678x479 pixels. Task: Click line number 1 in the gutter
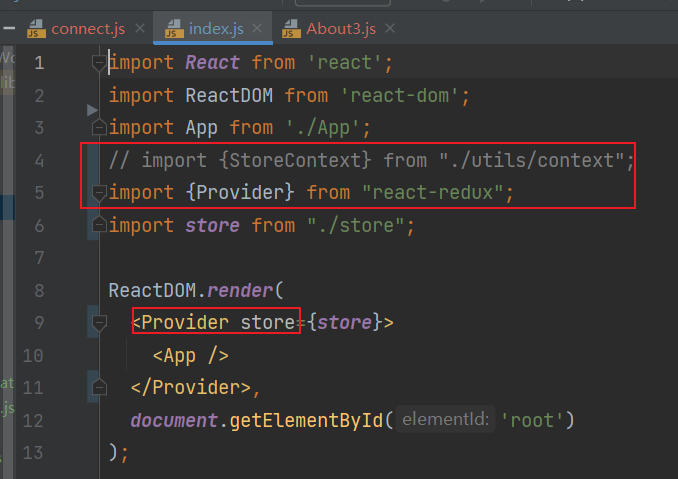(39, 63)
